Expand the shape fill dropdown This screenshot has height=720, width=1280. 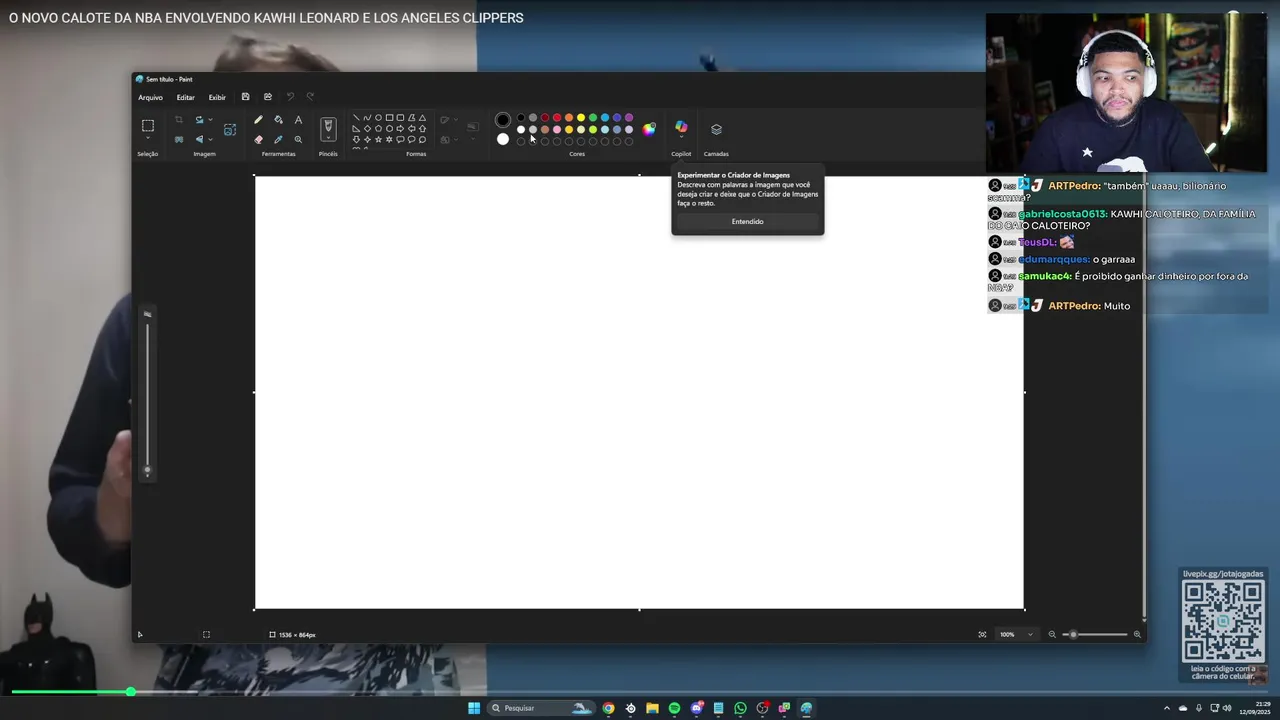pyautogui.click(x=456, y=139)
